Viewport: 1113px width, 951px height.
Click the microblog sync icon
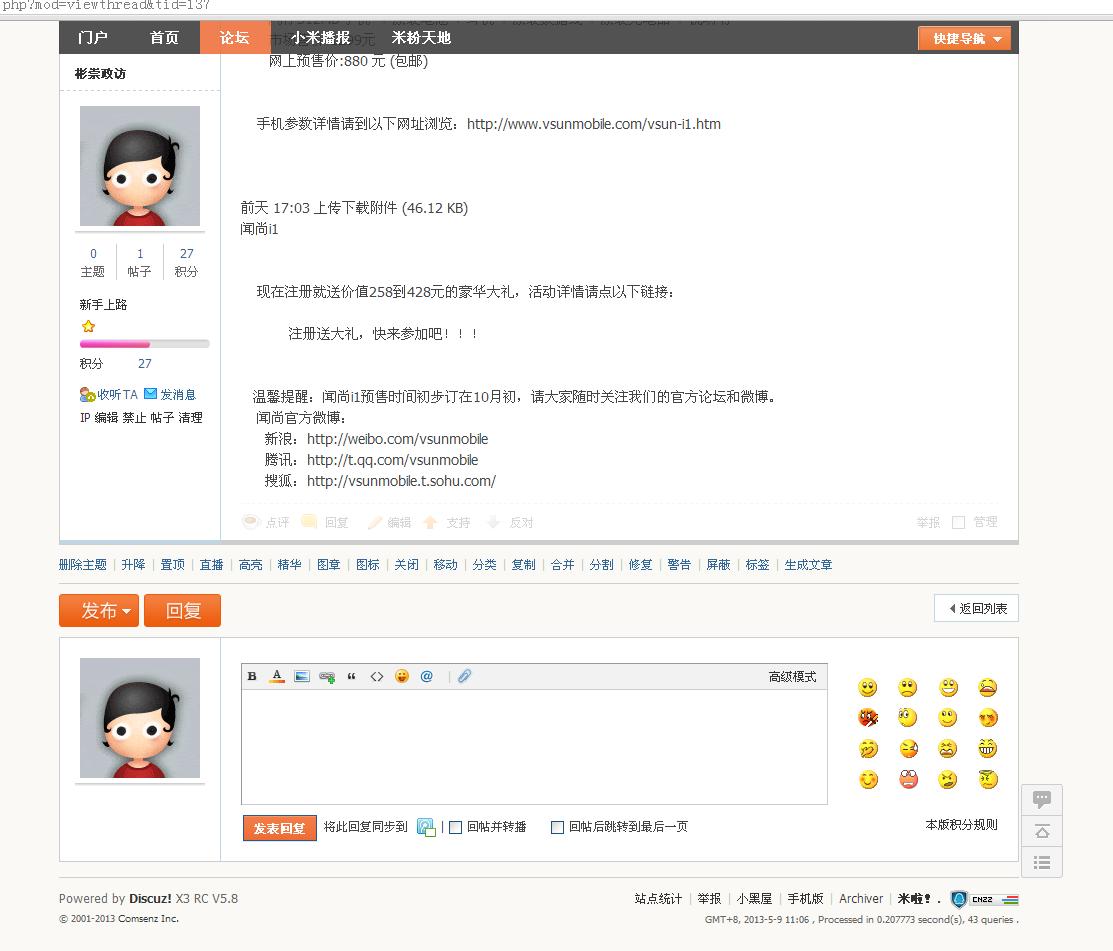click(x=426, y=827)
